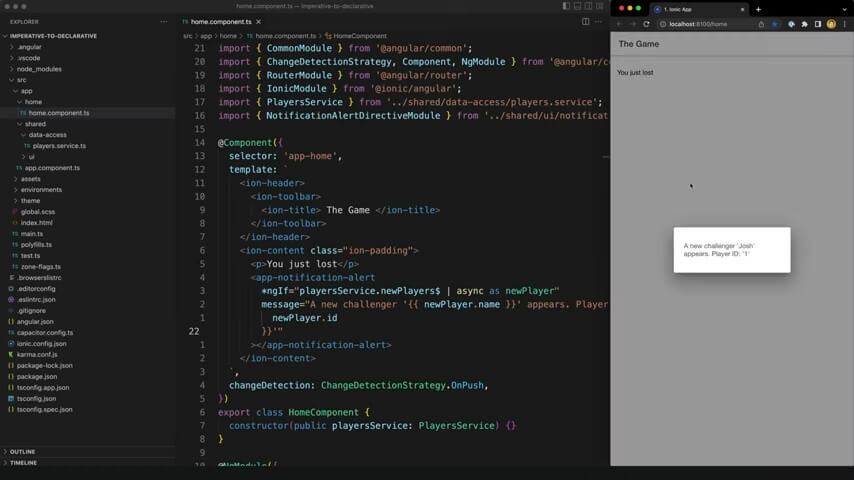The width and height of the screenshot is (854, 480).
Task: Open Explorer views and more actions ellipsis
Action: pyautogui.click(x=164, y=22)
